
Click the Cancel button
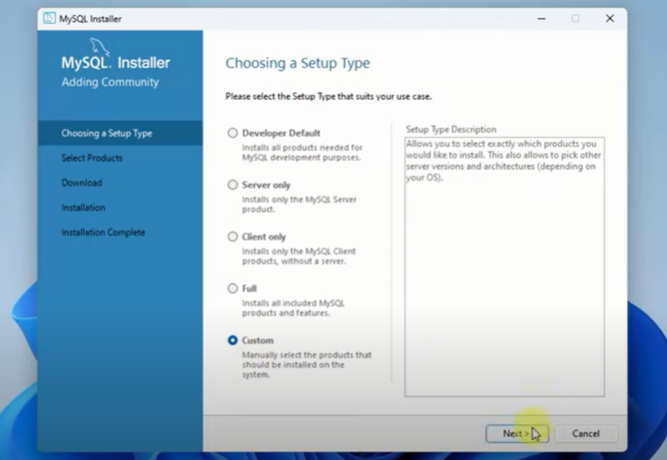pyautogui.click(x=586, y=434)
